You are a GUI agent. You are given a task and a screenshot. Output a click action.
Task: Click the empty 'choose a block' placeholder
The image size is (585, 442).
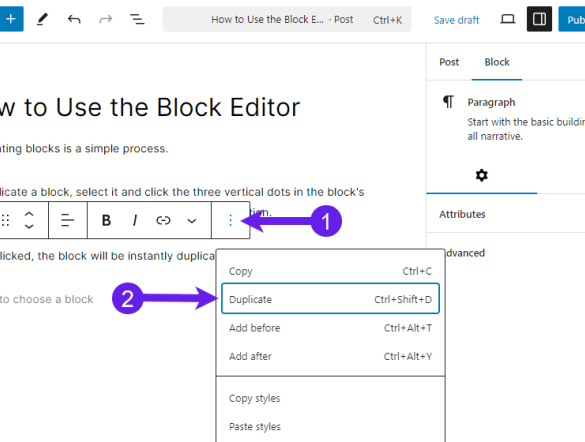coord(47,299)
